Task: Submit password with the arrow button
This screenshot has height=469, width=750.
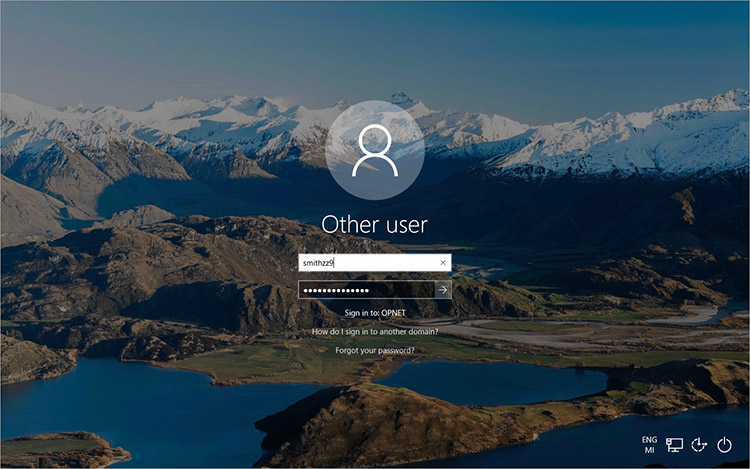Action: click(443, 290)
